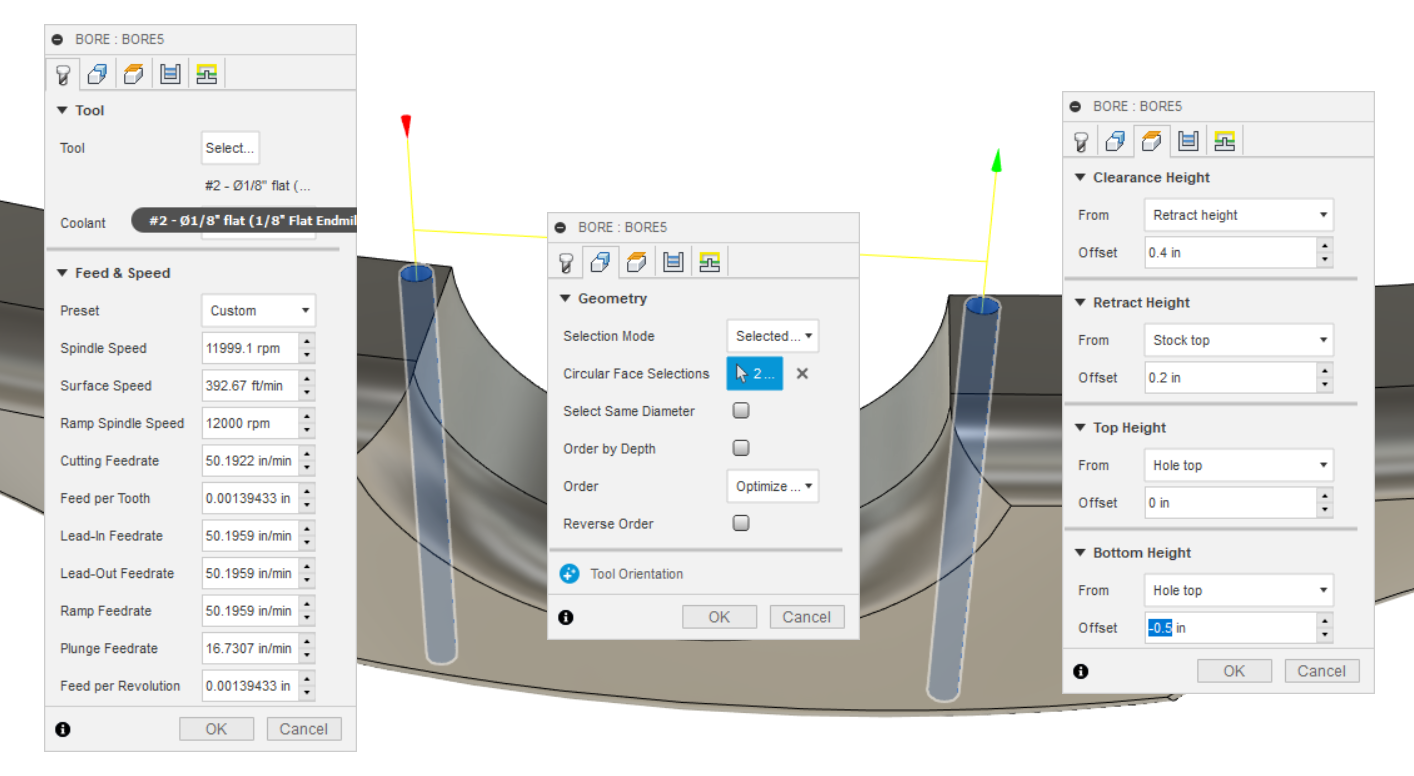
Task: Tick the Order by Depth checkbox
Action: (x=741, y=448)
